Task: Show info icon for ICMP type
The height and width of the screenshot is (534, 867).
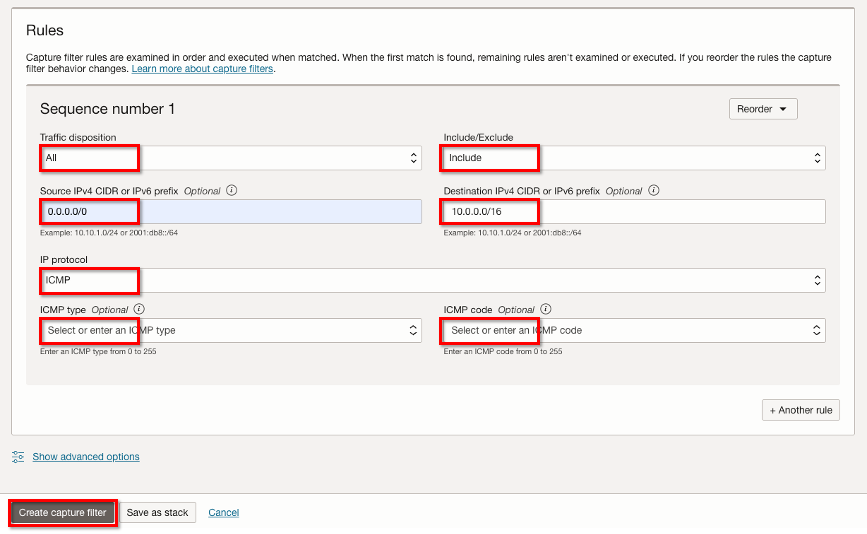Action: coord(139,309)
